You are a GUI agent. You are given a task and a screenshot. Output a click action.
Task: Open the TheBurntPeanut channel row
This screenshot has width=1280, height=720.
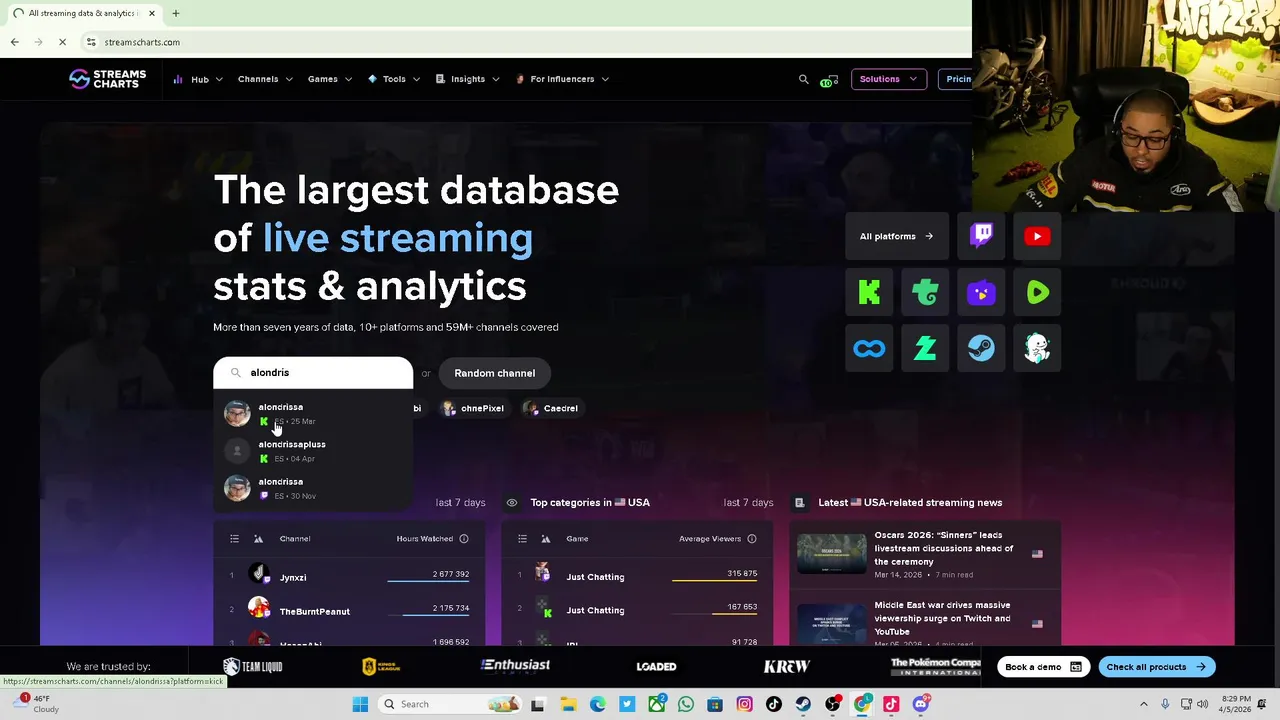pyautogui.click(x=349, y=610)
